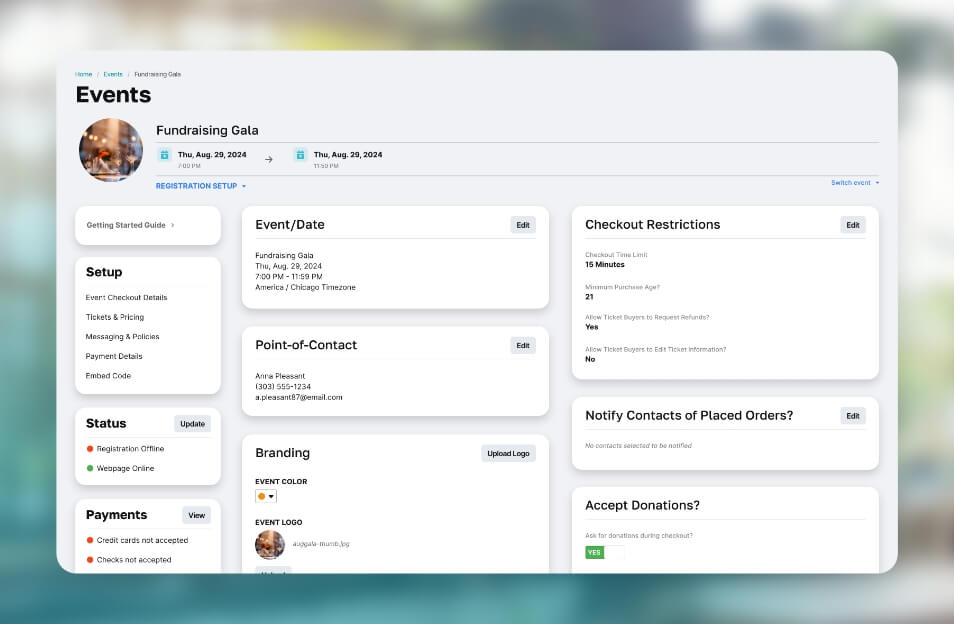Screen dimensions: 954x624
Task: Click the event logo thumbnail in Branding
Action: point(270,544)
